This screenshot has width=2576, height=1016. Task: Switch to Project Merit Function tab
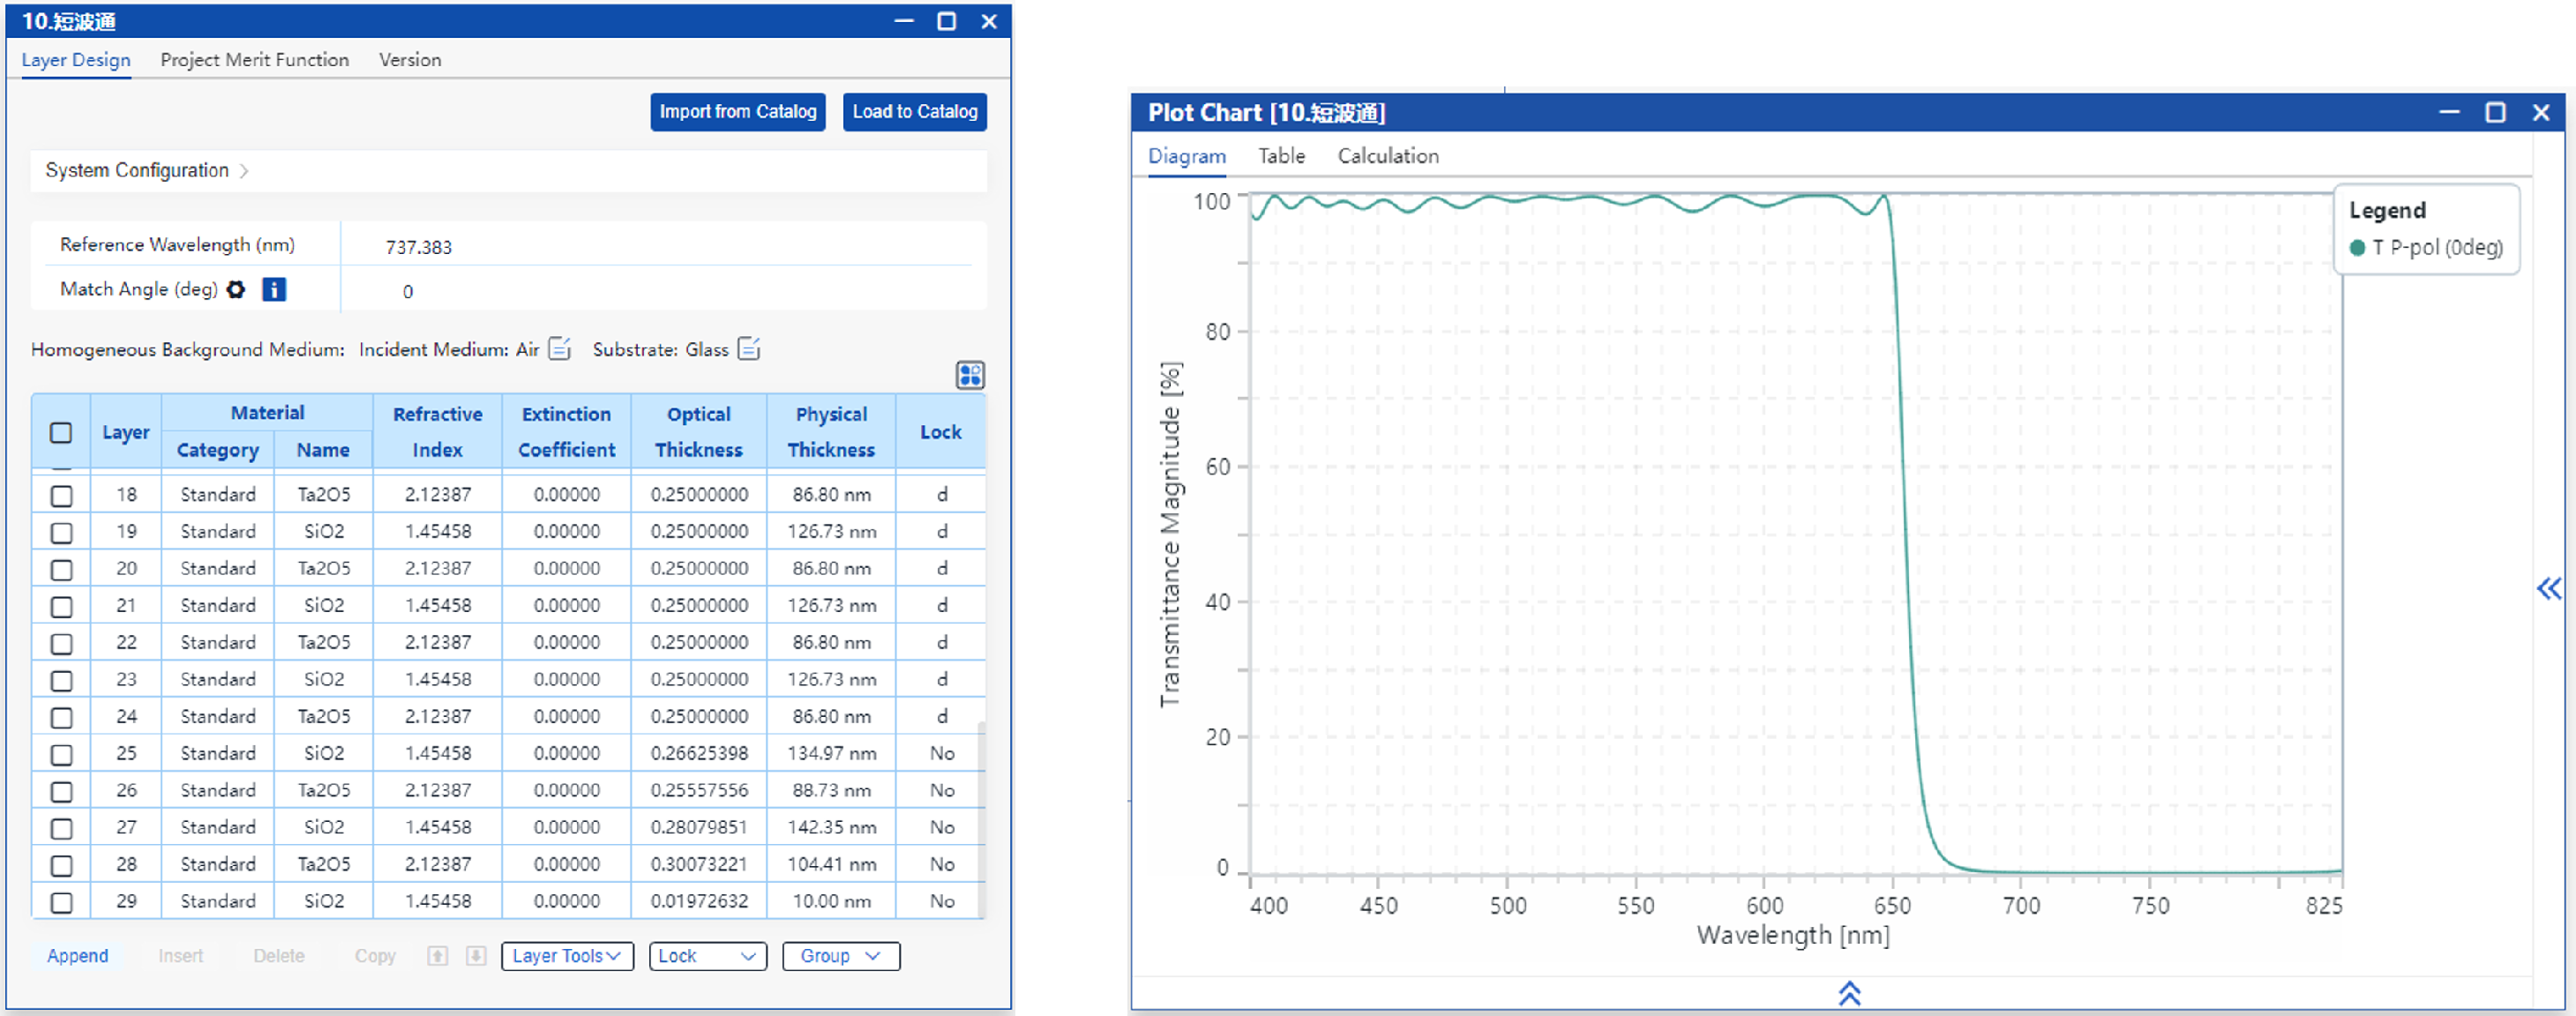click(254, 60)
